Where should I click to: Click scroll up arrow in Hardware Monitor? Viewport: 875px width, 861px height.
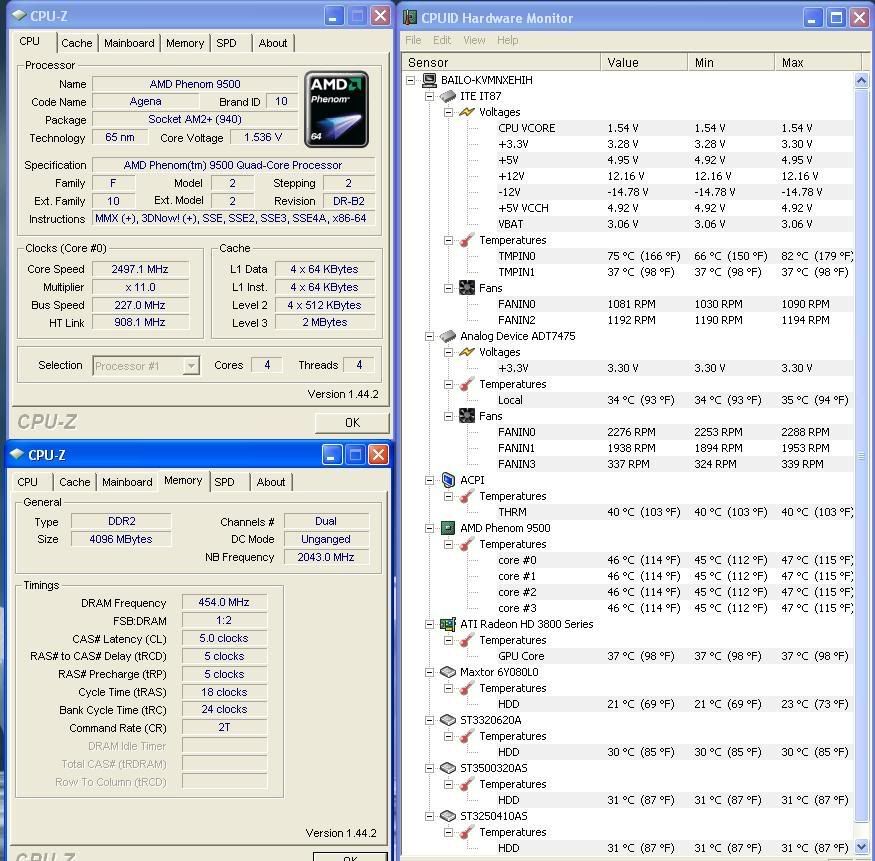point(861,81)
